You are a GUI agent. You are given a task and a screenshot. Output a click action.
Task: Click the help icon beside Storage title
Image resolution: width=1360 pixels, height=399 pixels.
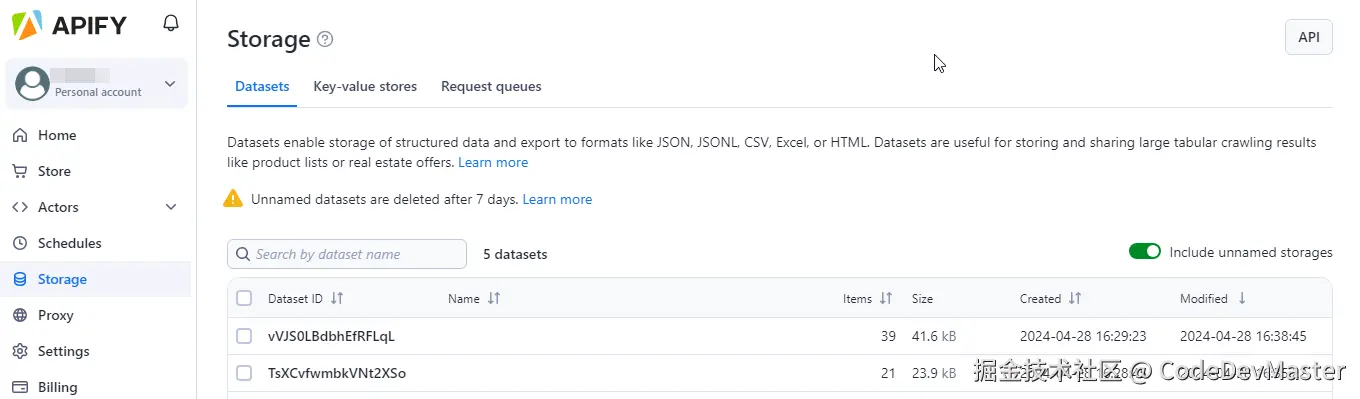[325, 40]
